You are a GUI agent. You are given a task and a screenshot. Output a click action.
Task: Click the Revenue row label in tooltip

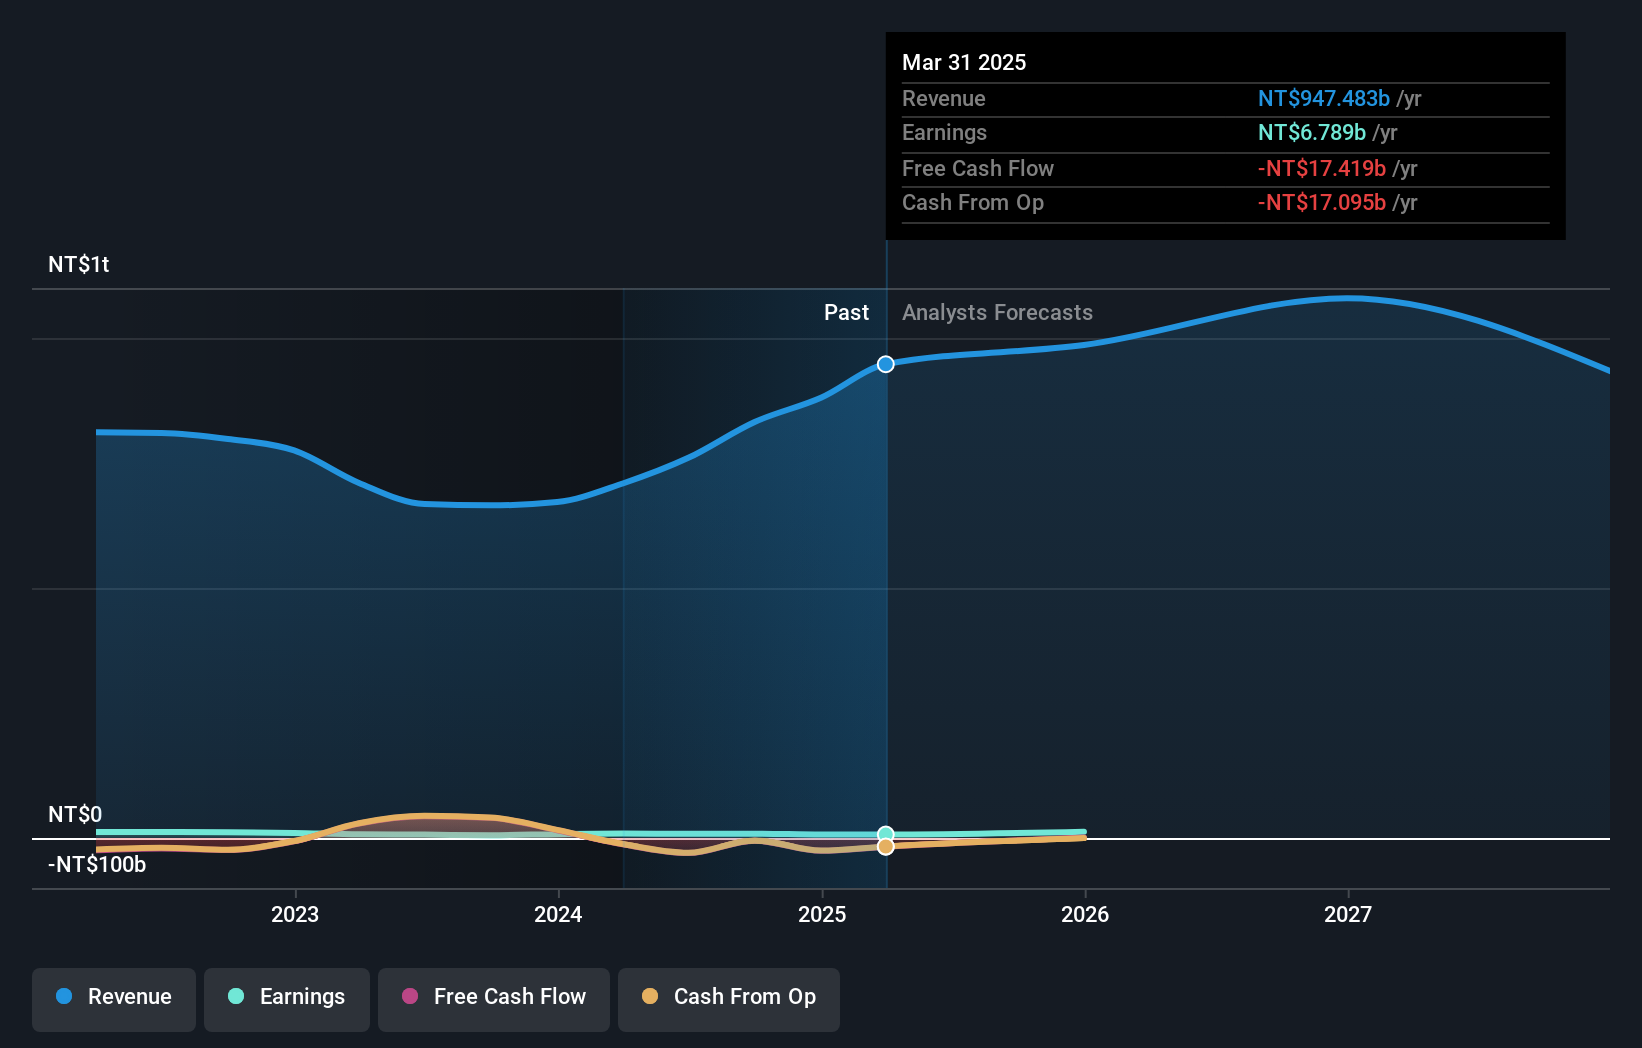944,98
